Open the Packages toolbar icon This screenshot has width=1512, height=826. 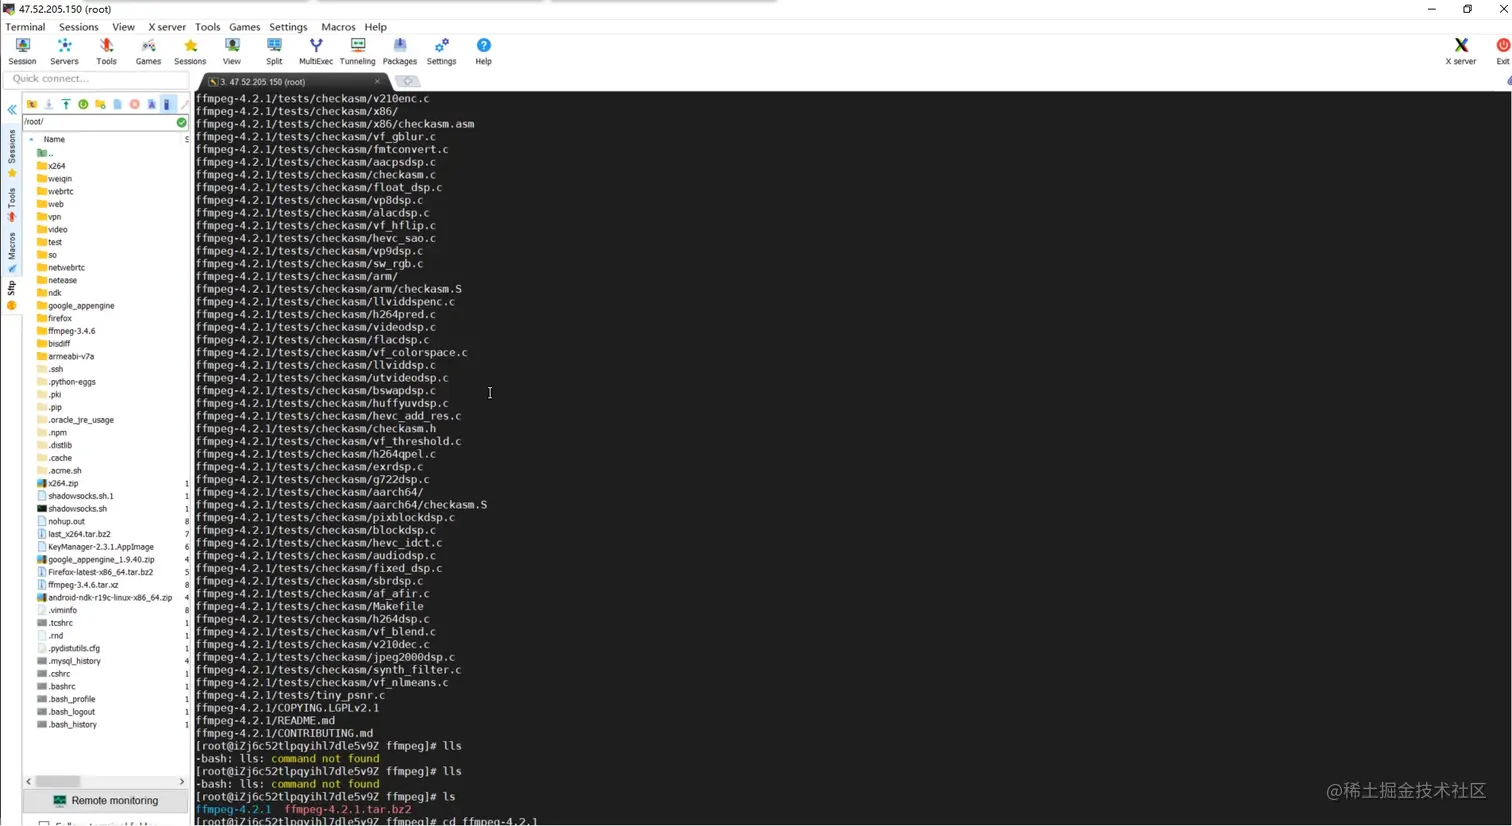[400, 51]
